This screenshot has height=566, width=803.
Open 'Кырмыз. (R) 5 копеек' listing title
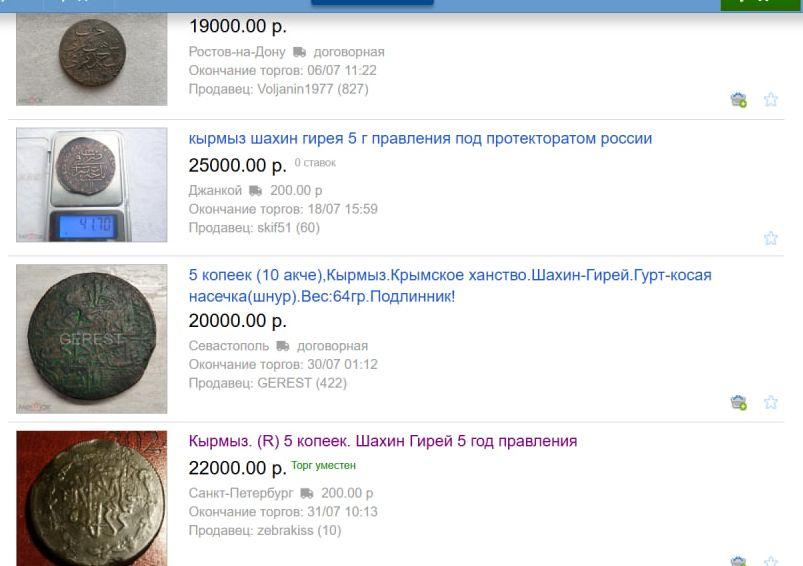click(x=383, y=441)
